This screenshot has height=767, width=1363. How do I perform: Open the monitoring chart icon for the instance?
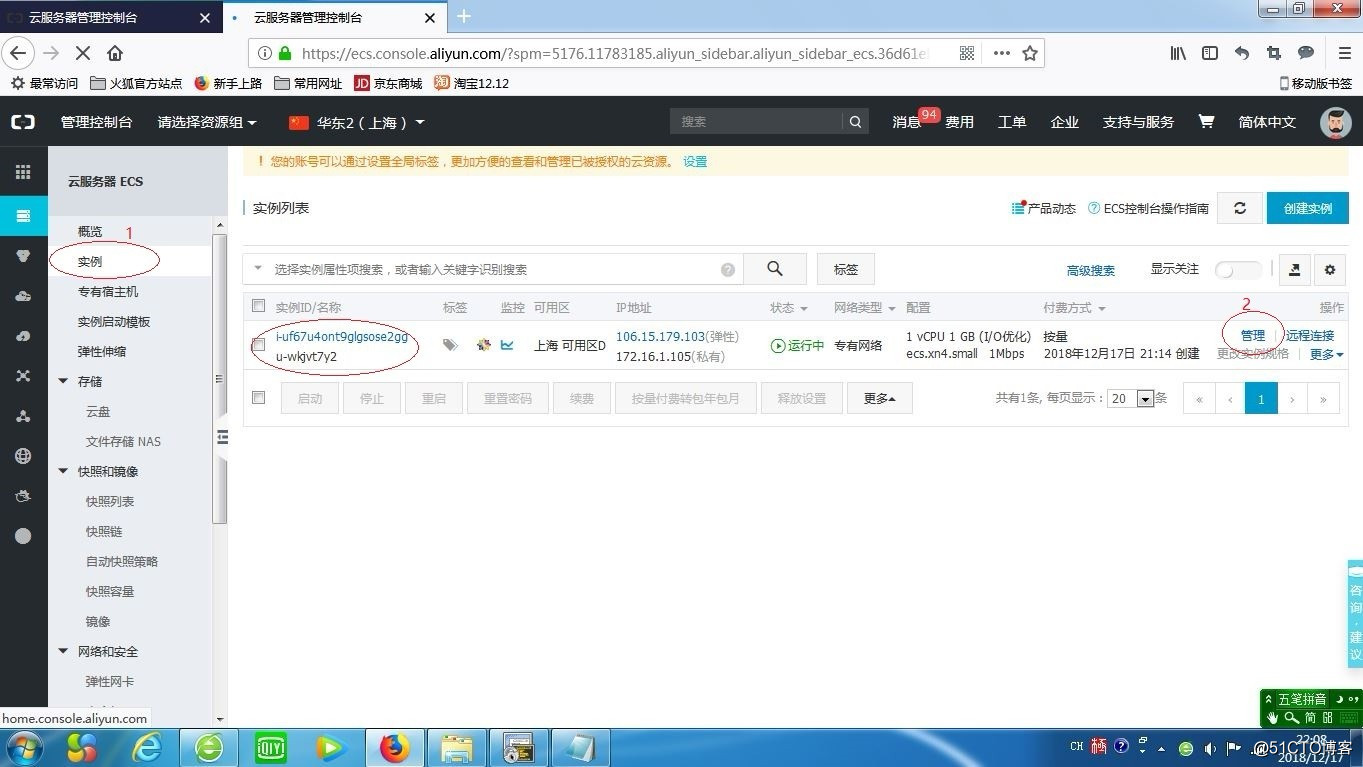[x=507, y=345]
